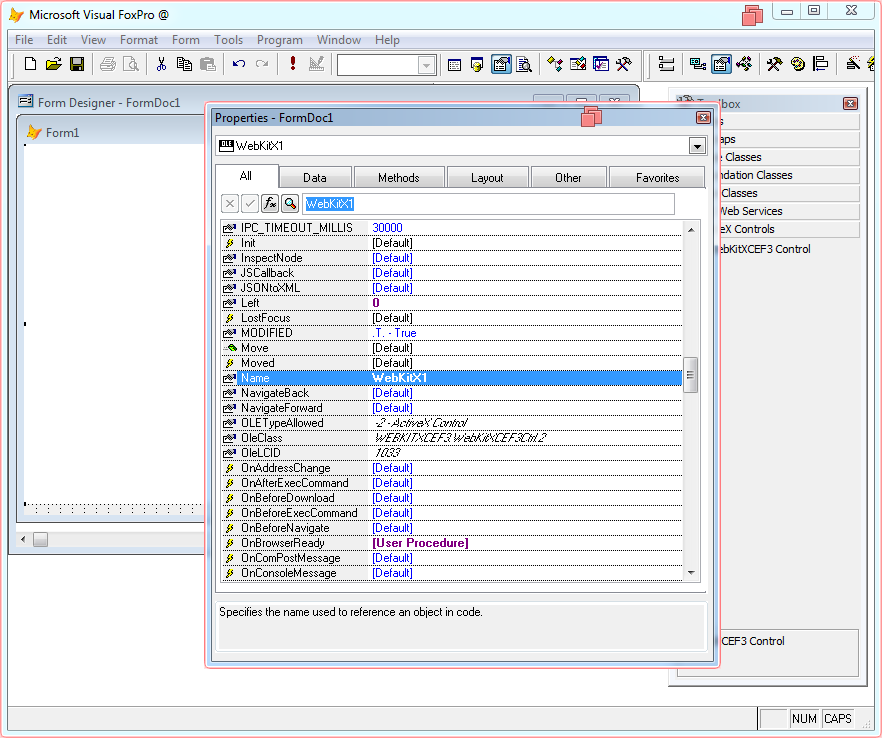The width and height of the screenshot is (882, 738).
Task: Open the Format menu
Action: click(x=138, y=40)
